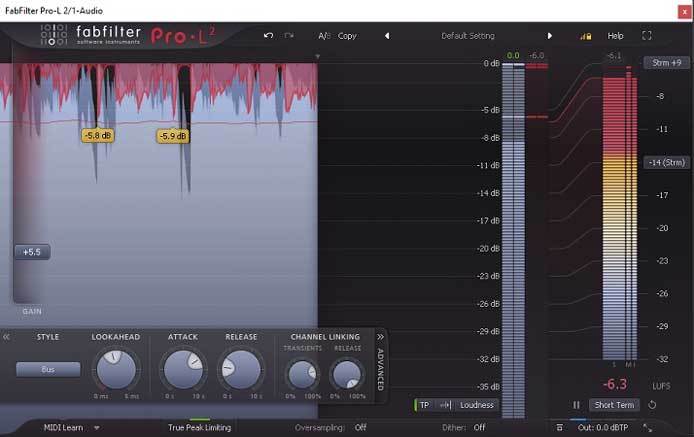Go to the next preset arrow
This screenshot has height=437, width=694.
tap(549, 36)
